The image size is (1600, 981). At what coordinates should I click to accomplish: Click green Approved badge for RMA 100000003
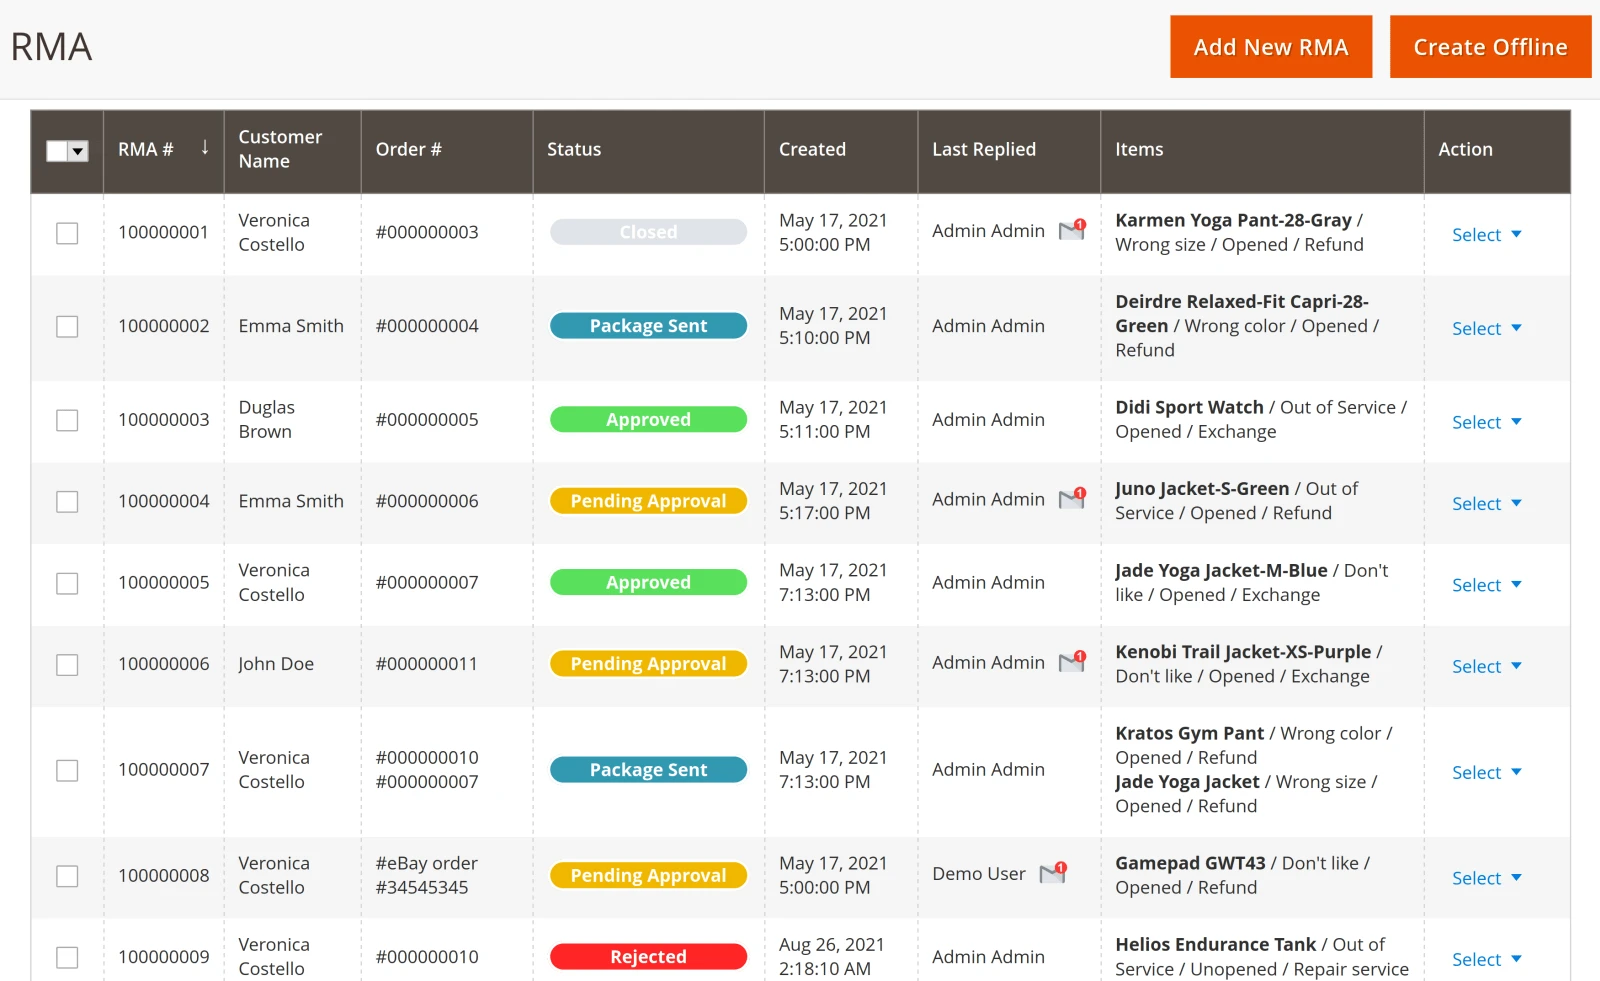tap(648, 420)
